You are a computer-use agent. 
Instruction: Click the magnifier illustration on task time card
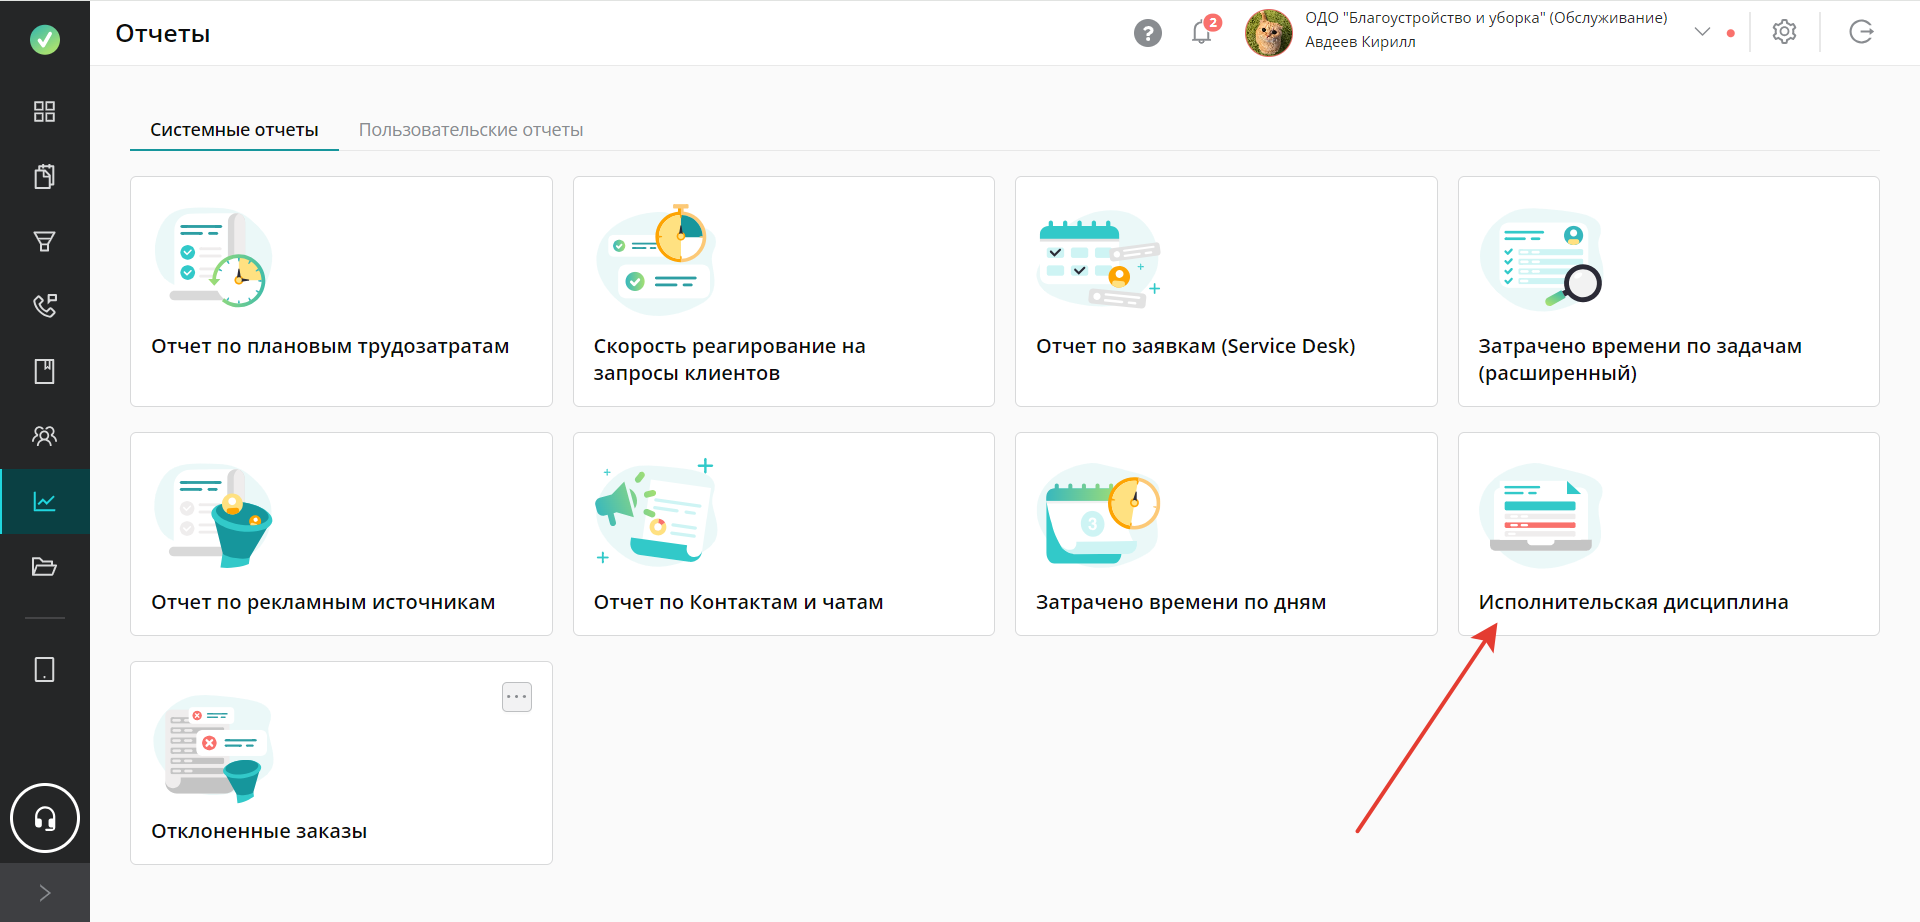1541,259
